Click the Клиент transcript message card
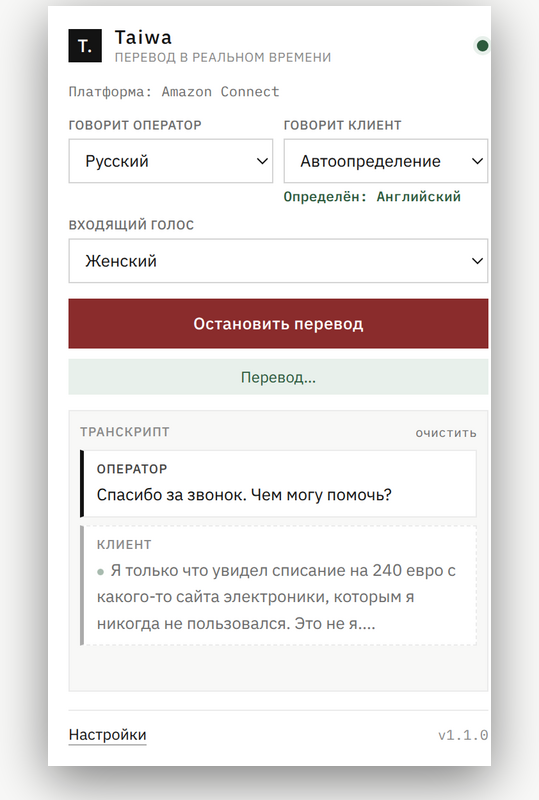This screenshot has width=539, height=800. [278, 586]
